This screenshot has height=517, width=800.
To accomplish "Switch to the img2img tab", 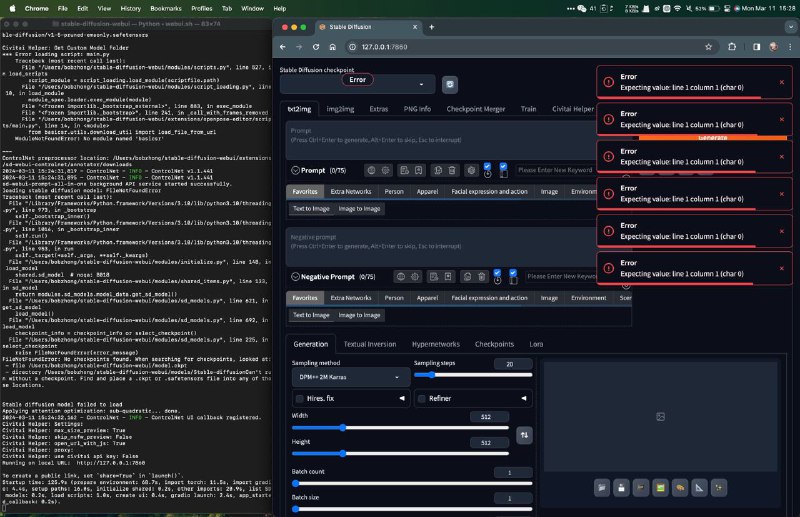I will [x=340, y=109].
